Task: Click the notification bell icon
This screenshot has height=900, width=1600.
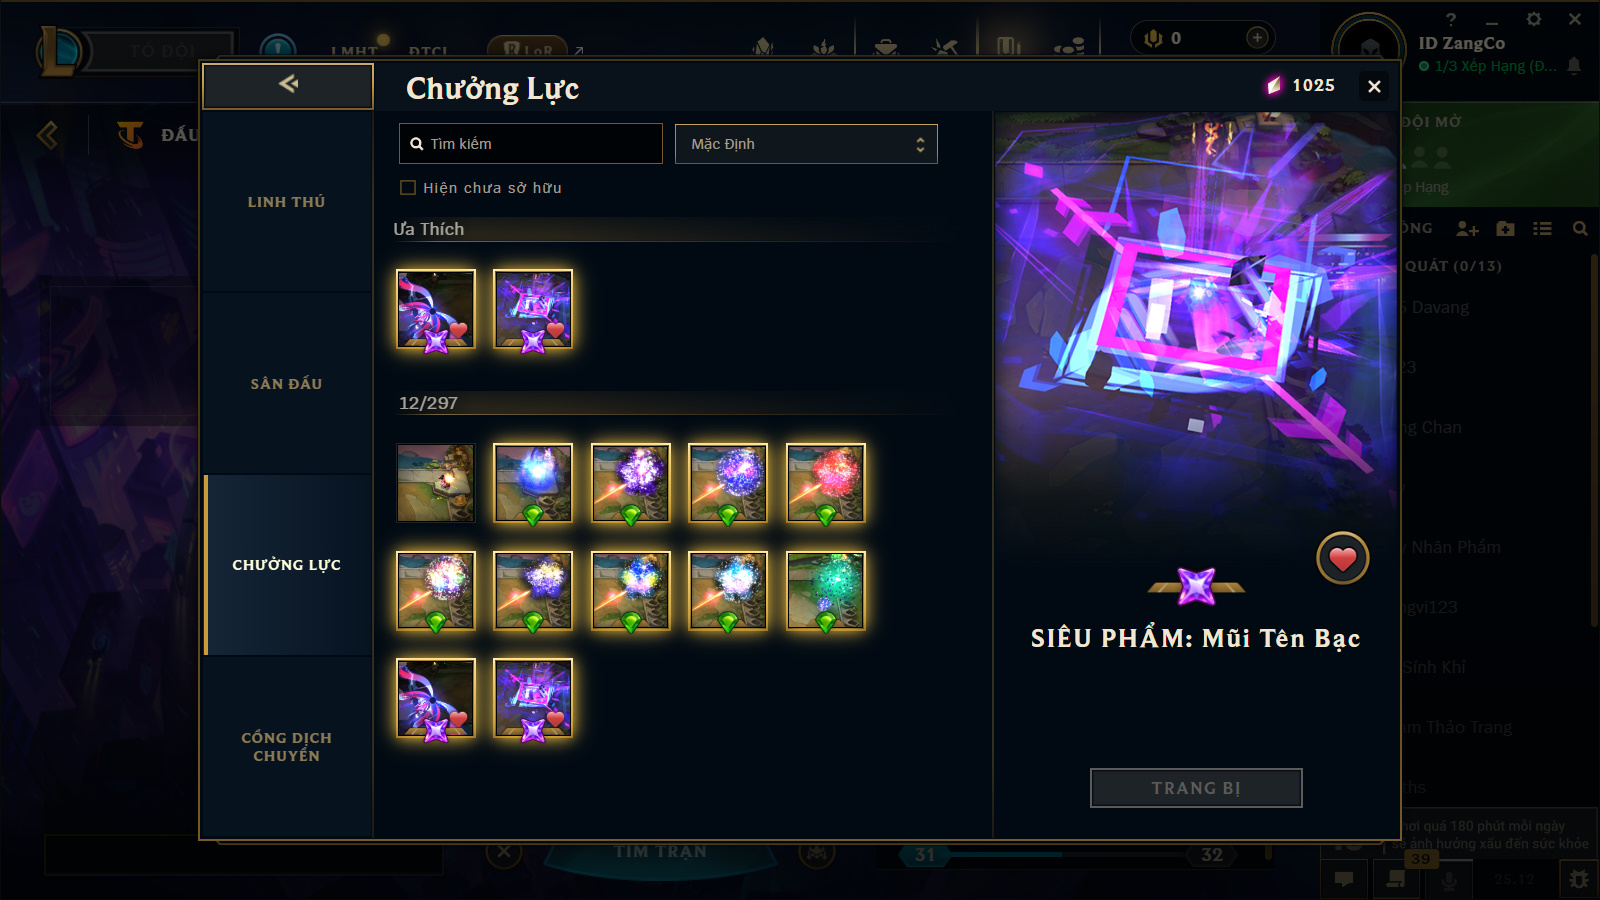Action: (x=1574, y=66)
